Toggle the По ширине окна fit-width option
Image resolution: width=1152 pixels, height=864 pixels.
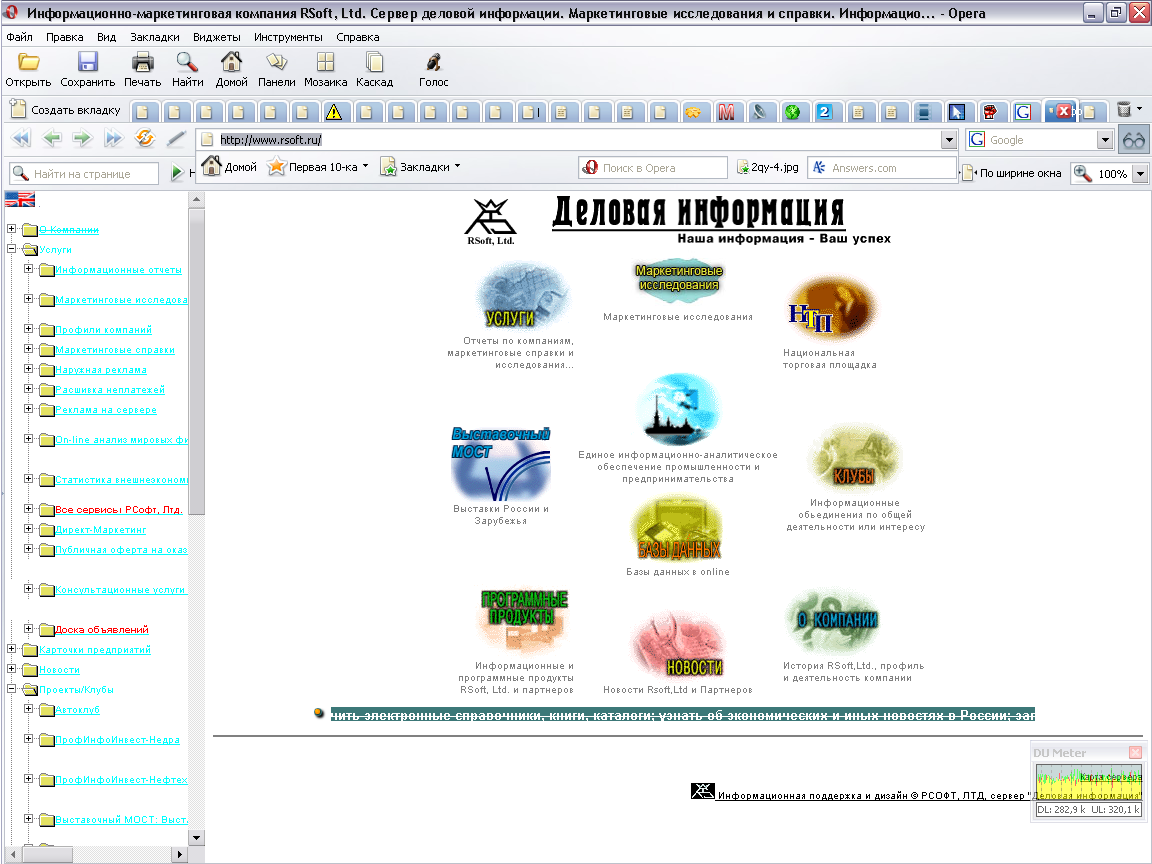pyautogui.click(x=1013, y=173)
